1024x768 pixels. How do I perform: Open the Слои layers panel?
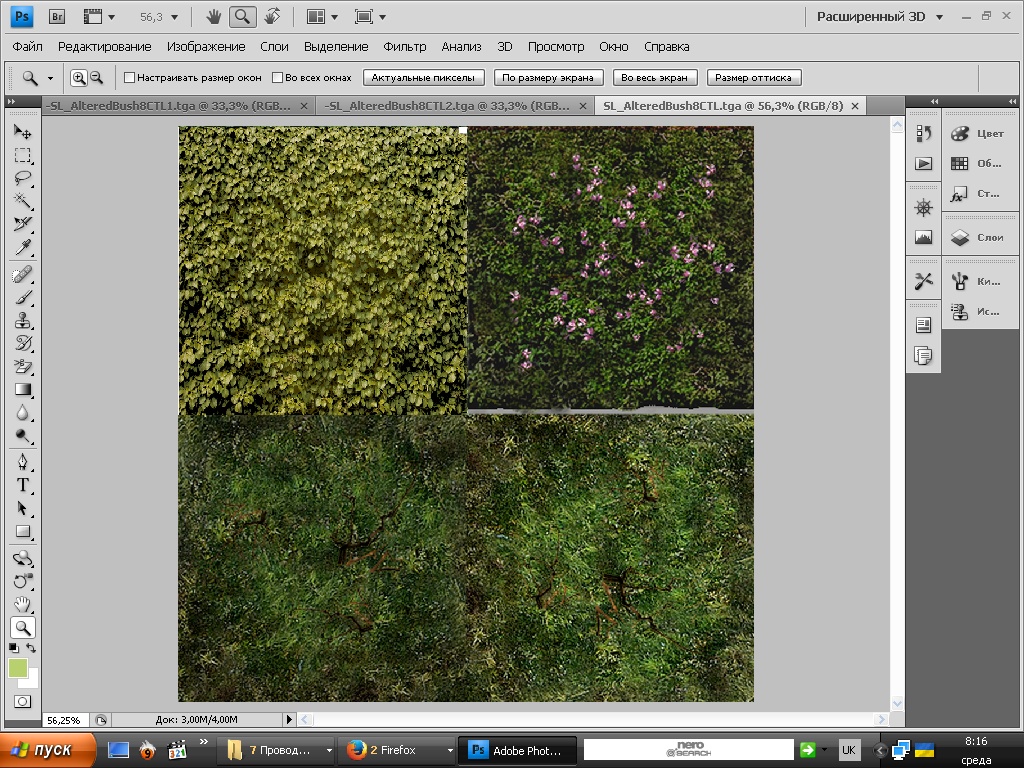coord(979,237)
